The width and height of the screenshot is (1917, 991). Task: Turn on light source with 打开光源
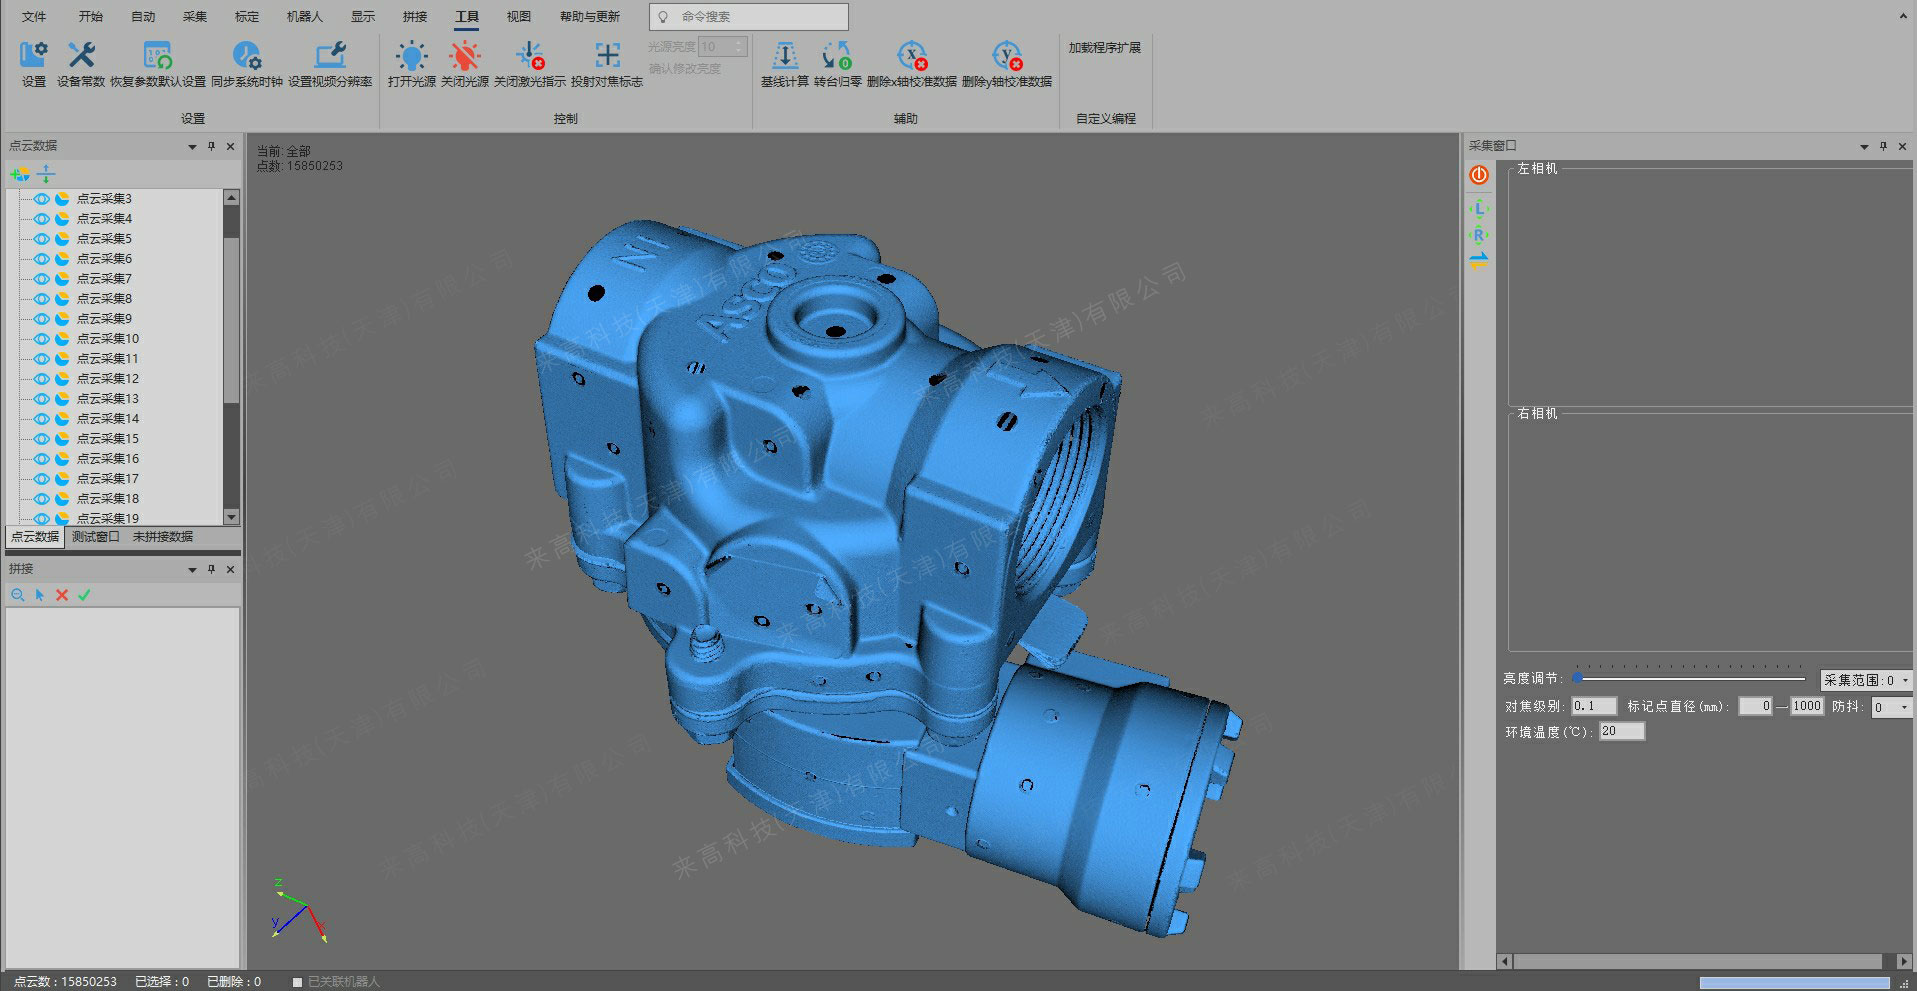[411, 56]
